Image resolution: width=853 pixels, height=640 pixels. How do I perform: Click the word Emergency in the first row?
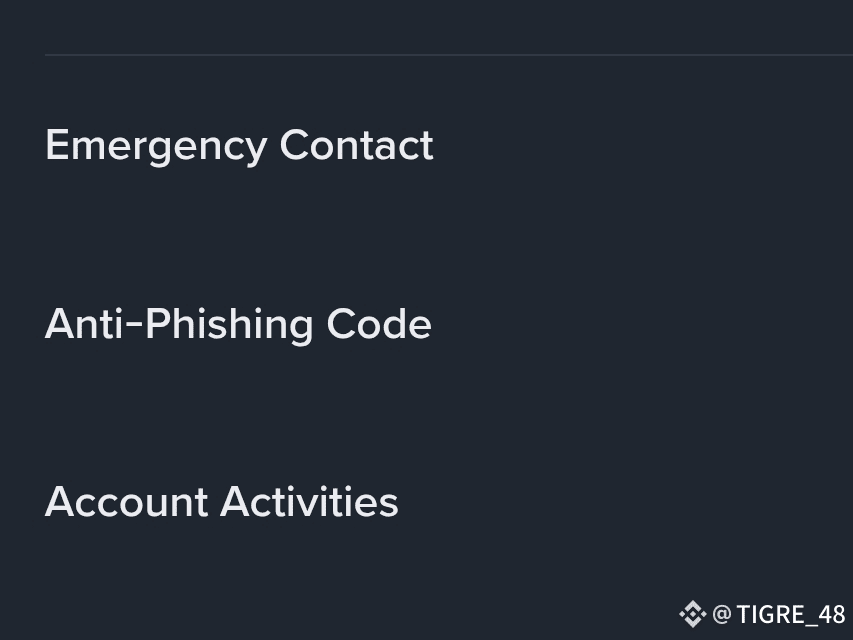point(155,145)
